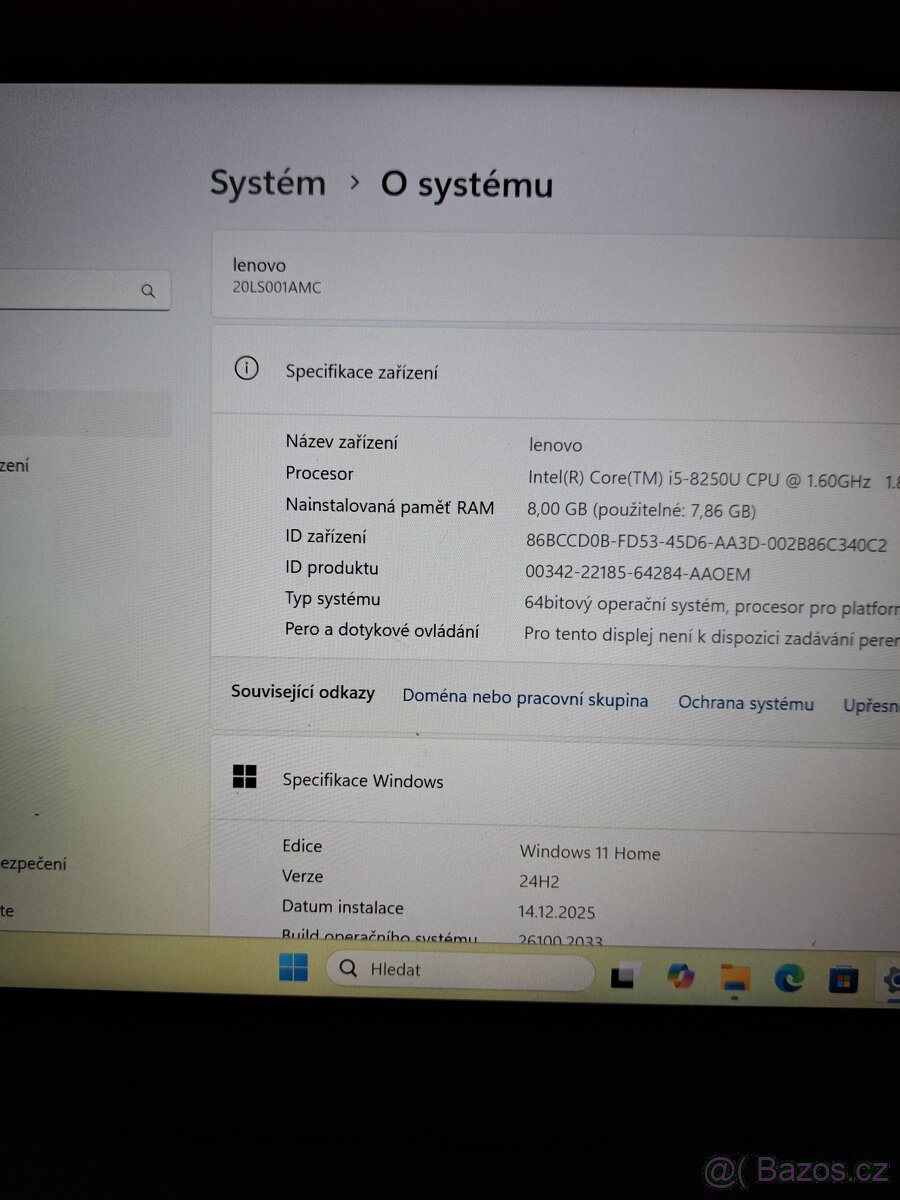Expand the lenovo device header card
Image resolution: width=900 pixels, height=1200 pixels.
click(x=552, y=276)
